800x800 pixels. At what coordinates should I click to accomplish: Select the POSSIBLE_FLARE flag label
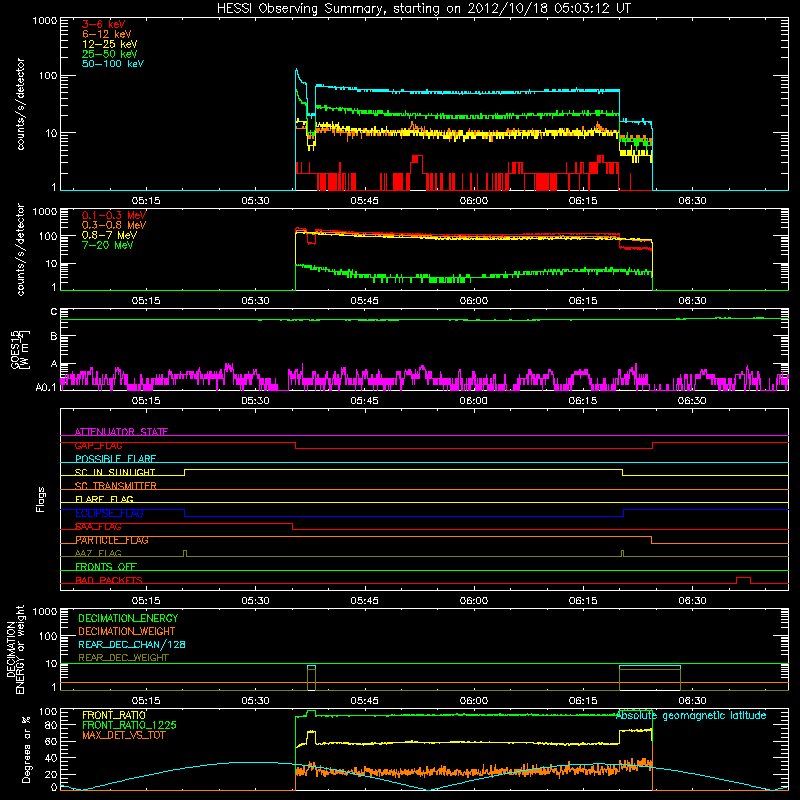tap(115, 459)
